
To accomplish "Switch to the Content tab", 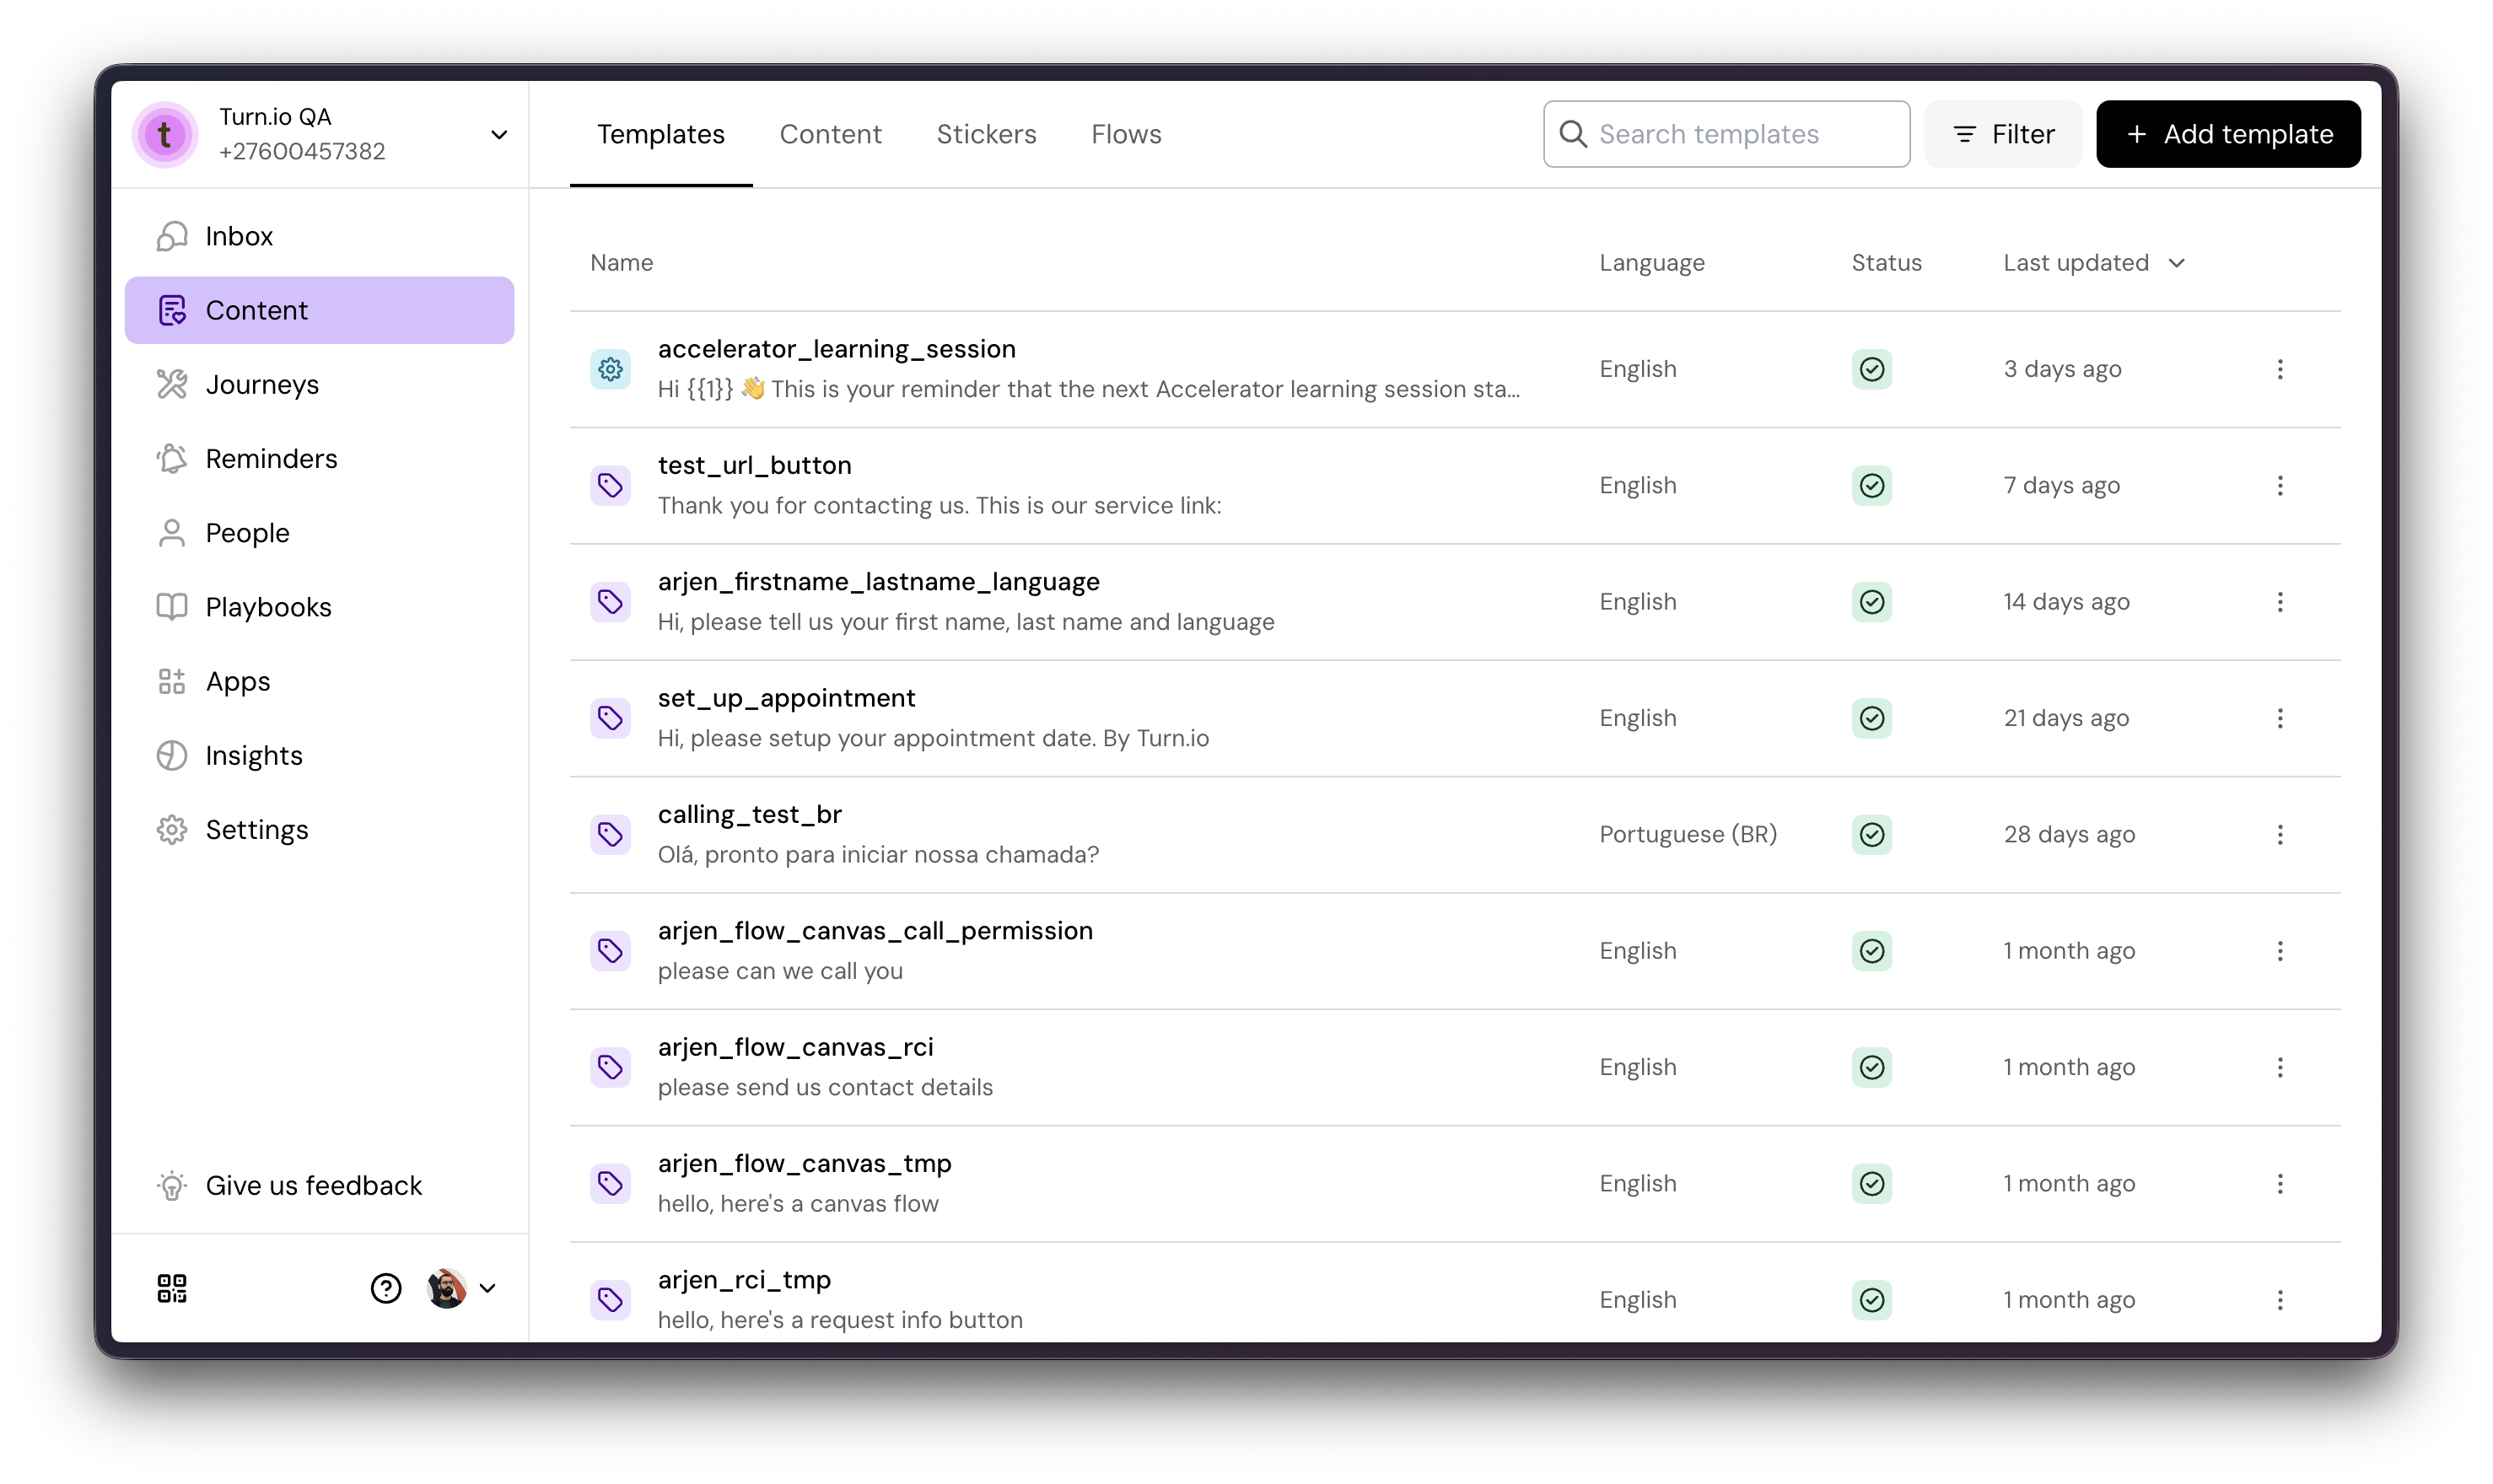I will [x=830, y=134].
